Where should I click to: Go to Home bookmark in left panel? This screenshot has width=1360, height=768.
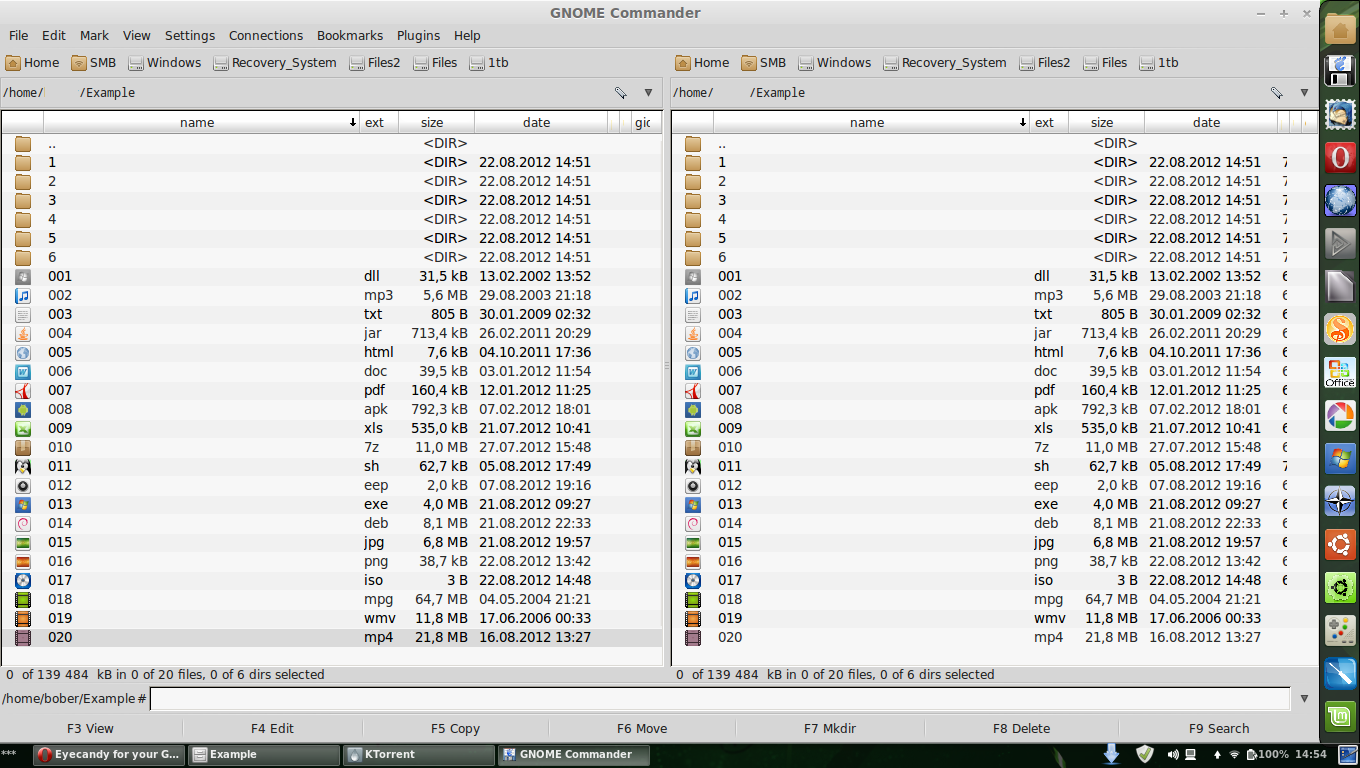(x=33, y=62)
